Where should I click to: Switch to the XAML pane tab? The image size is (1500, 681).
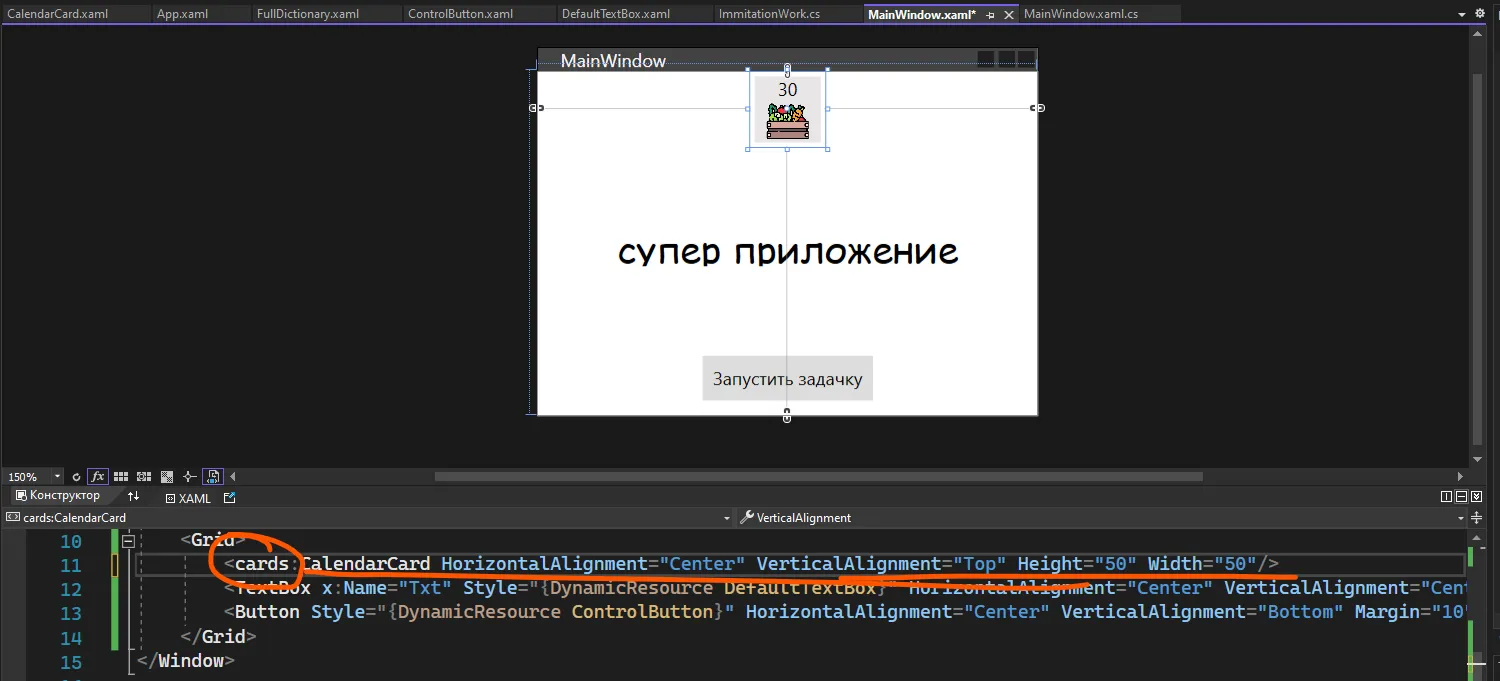(188, 497)
